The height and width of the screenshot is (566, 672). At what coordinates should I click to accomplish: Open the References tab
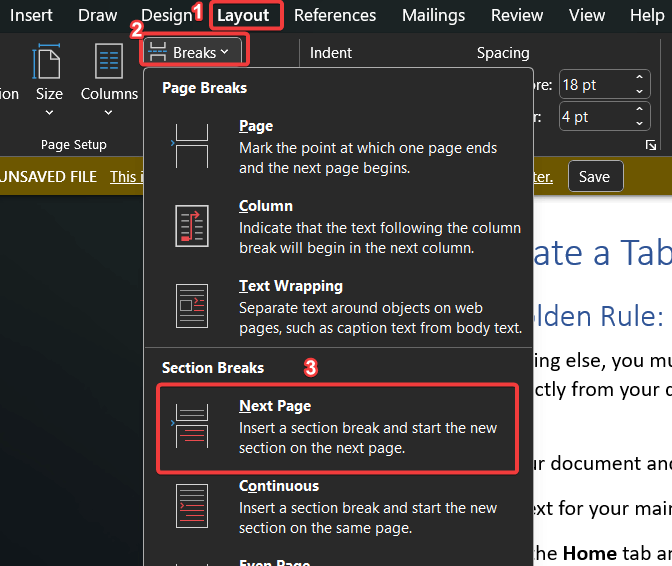335,15
